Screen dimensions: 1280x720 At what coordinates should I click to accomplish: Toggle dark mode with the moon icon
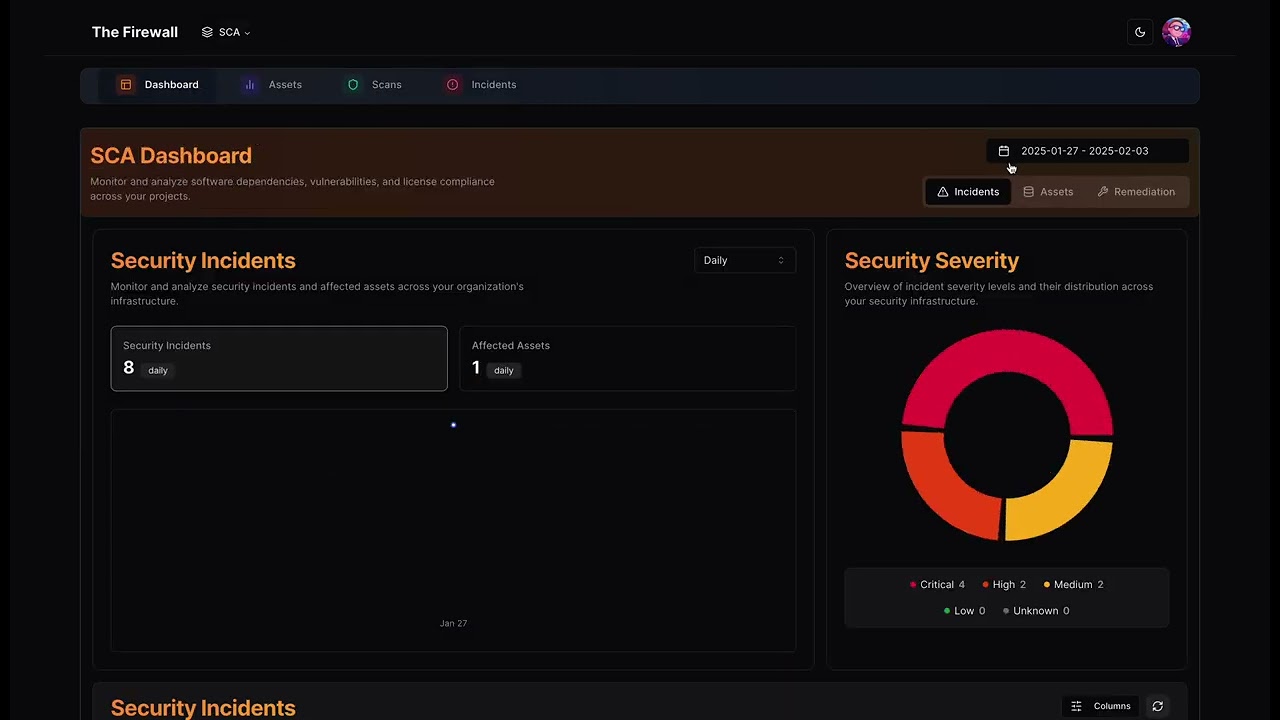pos(1140,31)
